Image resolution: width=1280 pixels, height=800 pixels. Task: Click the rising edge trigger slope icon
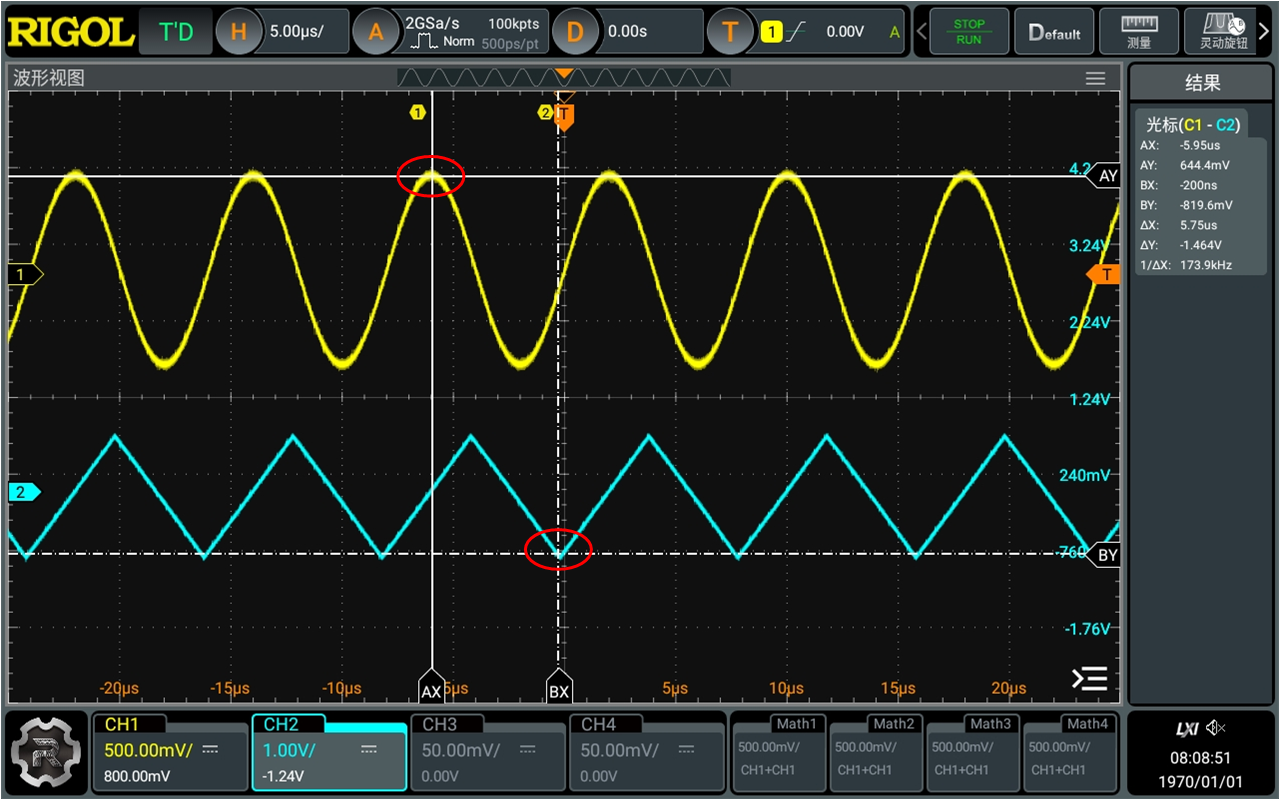(796, 32)
